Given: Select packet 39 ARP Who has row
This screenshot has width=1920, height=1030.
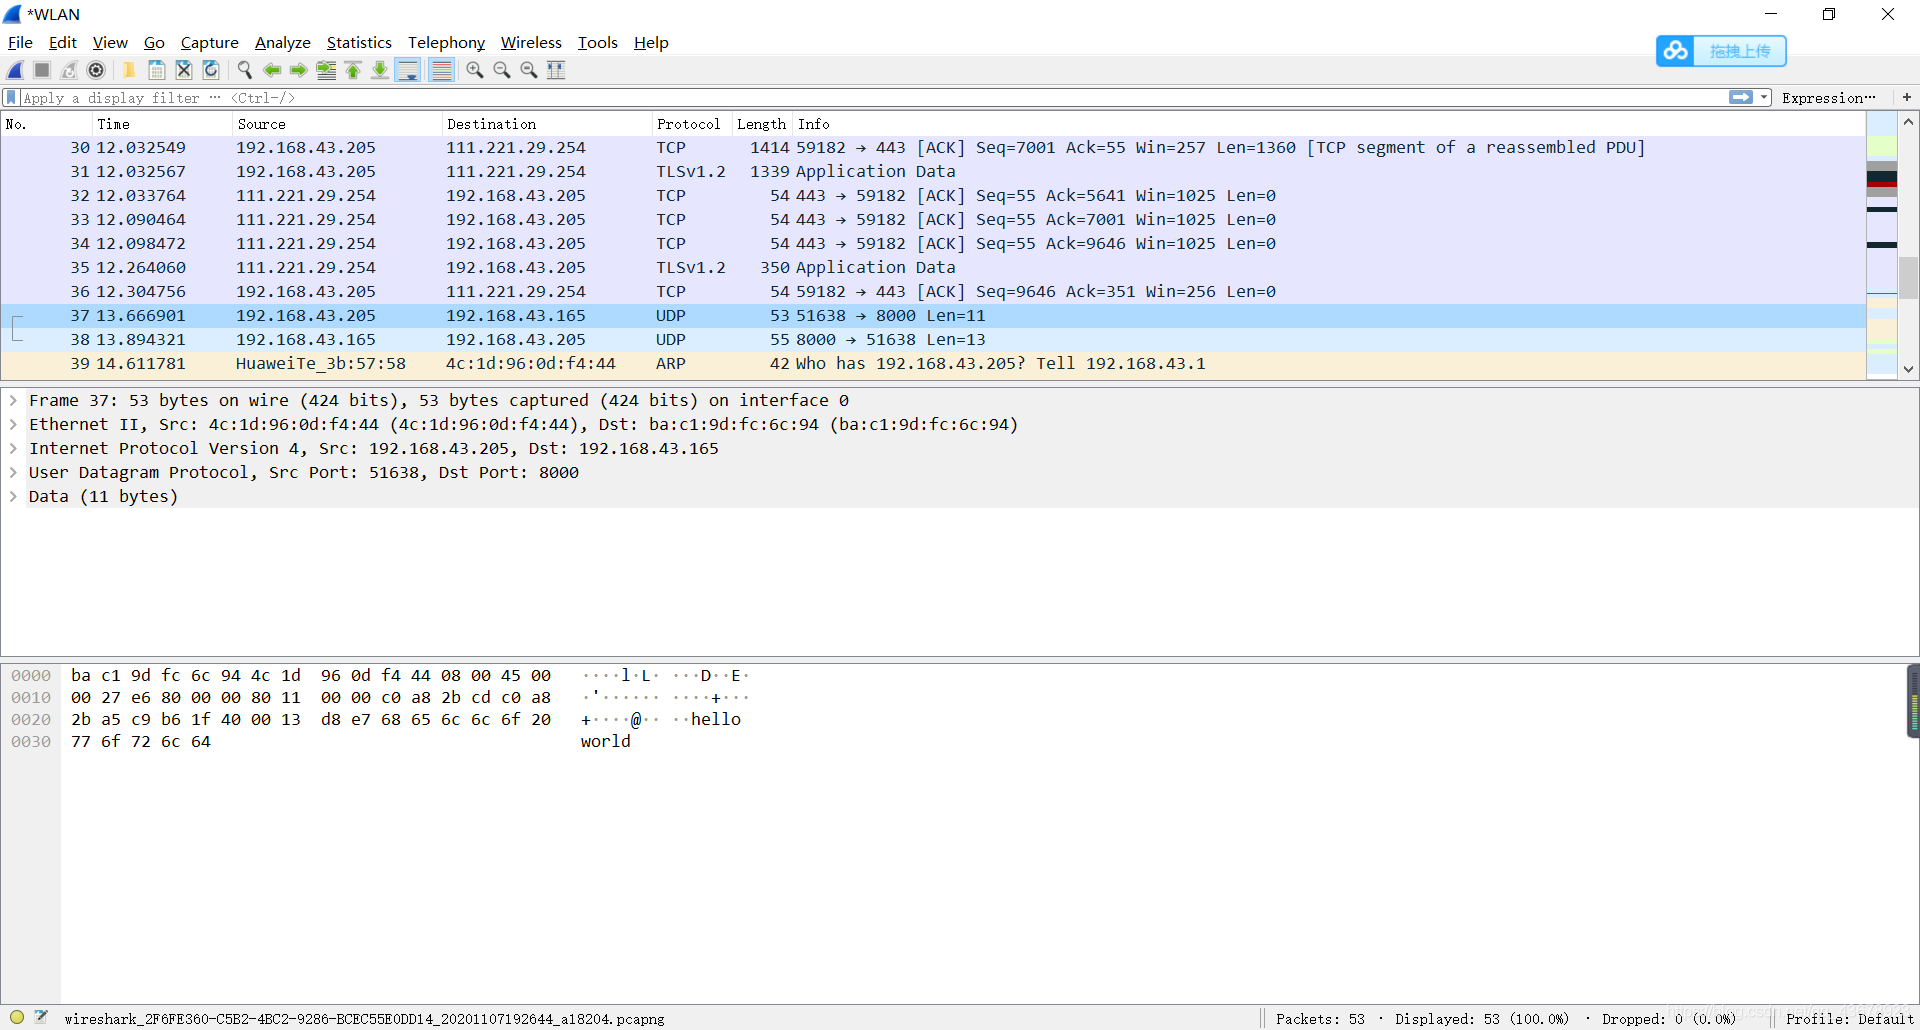Looking at the screenshot, I should coord(933,364).
